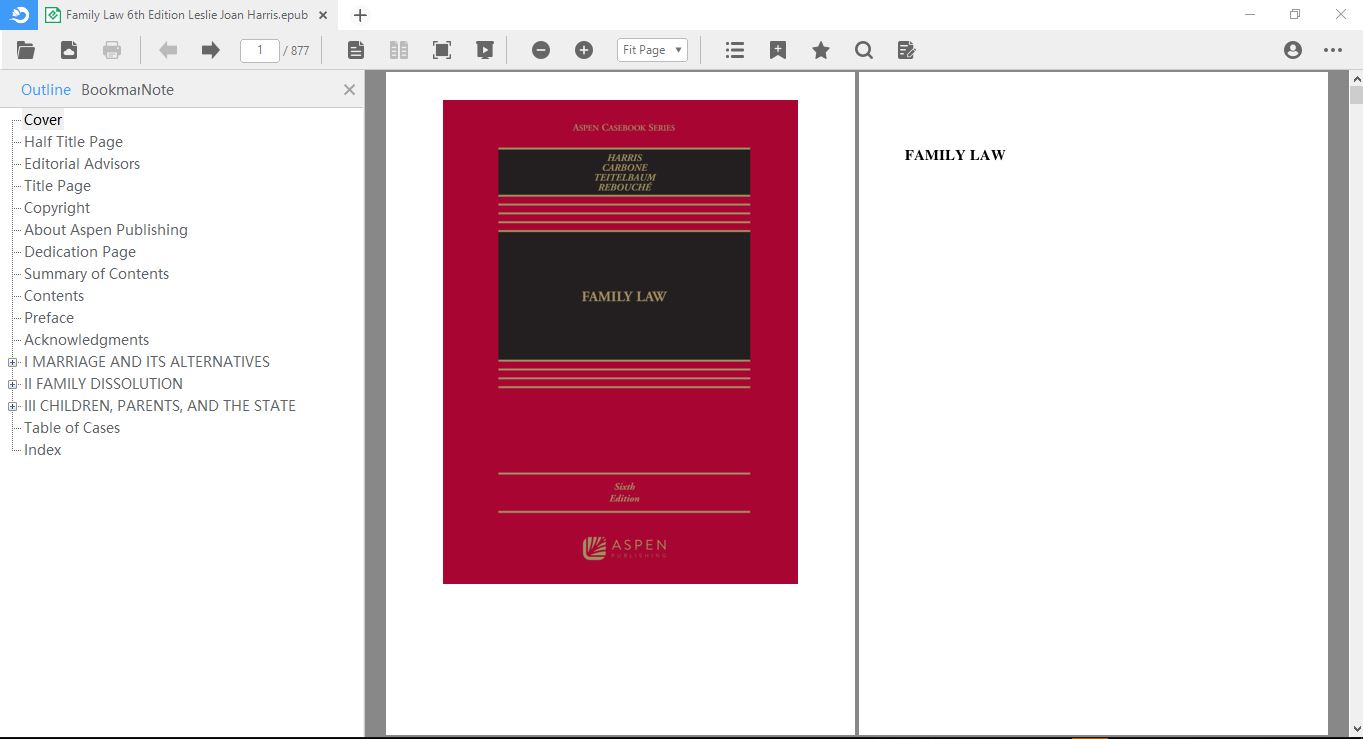1363x739 pixels.
Task: Open Summary of Contents entry
Action: (96, 274)
